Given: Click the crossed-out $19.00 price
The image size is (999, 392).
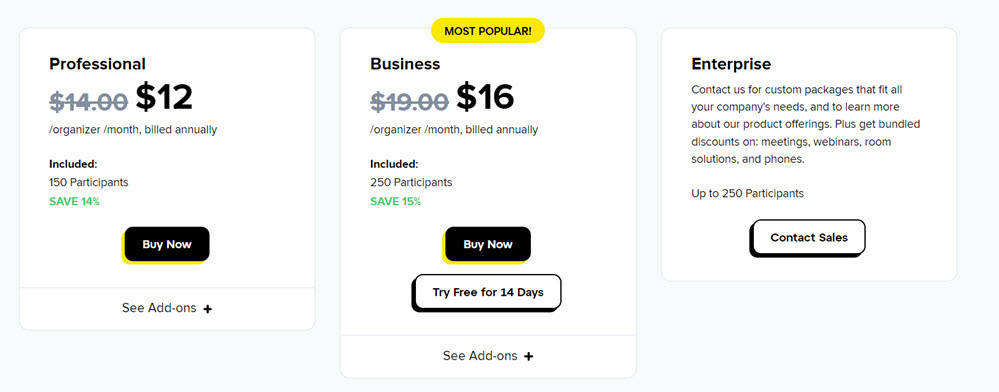Looking at the screenshot, I should click(x=410, y=101).
